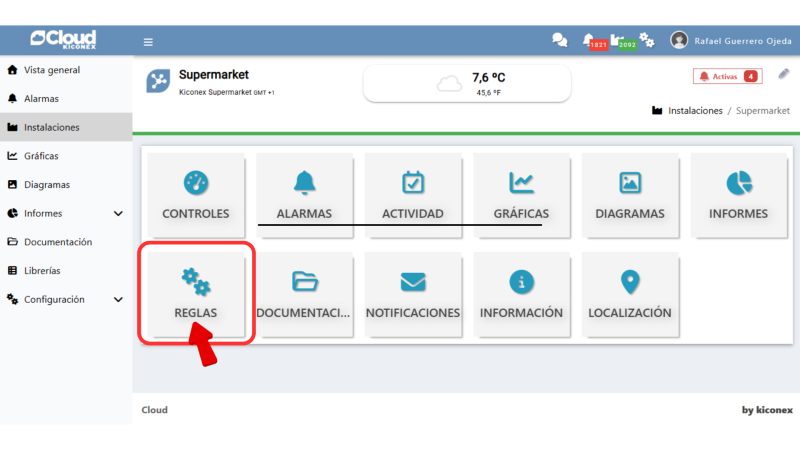Toggle the hamburger sidebar menu

click(148, 42)
